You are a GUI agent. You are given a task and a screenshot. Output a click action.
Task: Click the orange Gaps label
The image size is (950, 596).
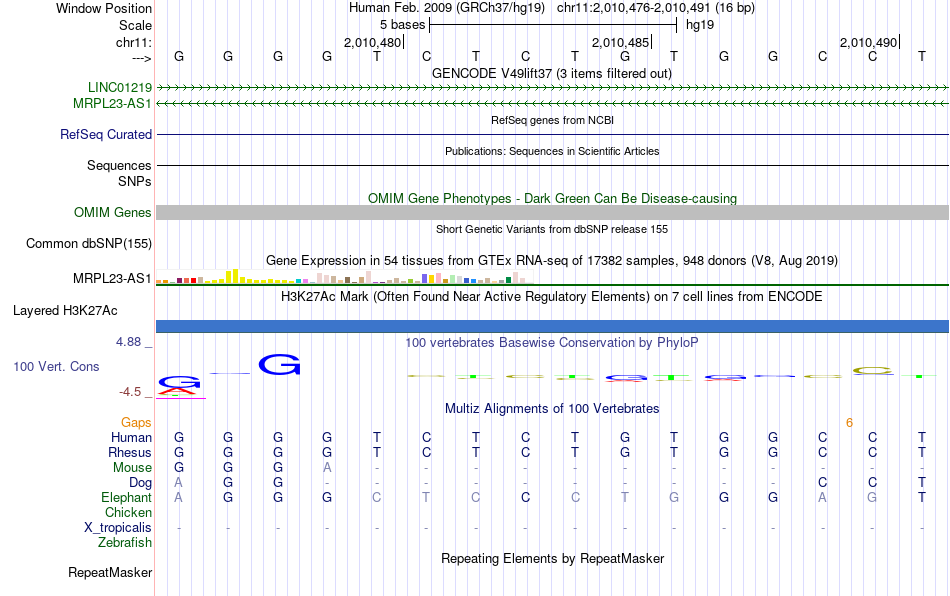[x=136, y=423]
